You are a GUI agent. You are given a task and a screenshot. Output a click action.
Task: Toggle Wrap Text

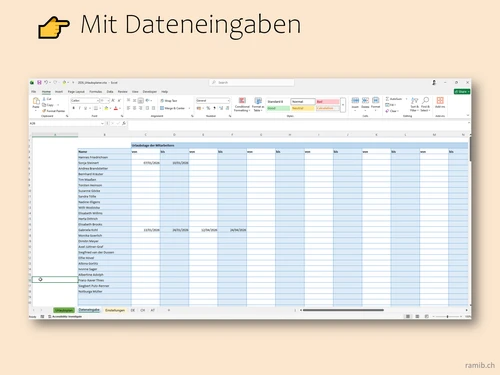(x=169, y=100)
